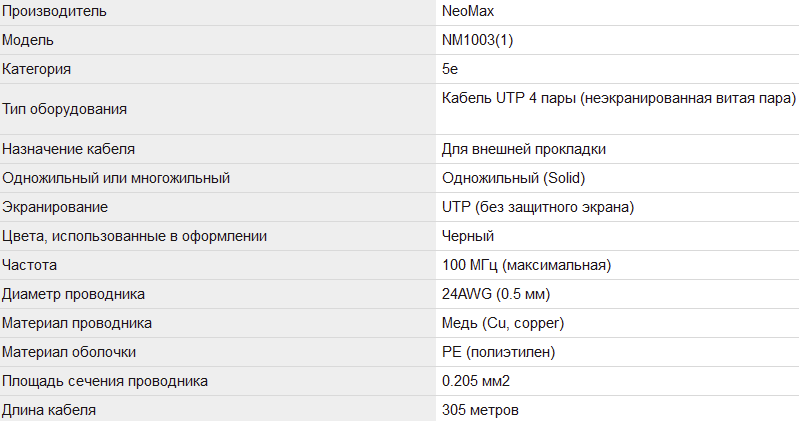Select the model value "NM1003(1)"
The height and width of the screenshot is (421, 799).
[478, 41]
